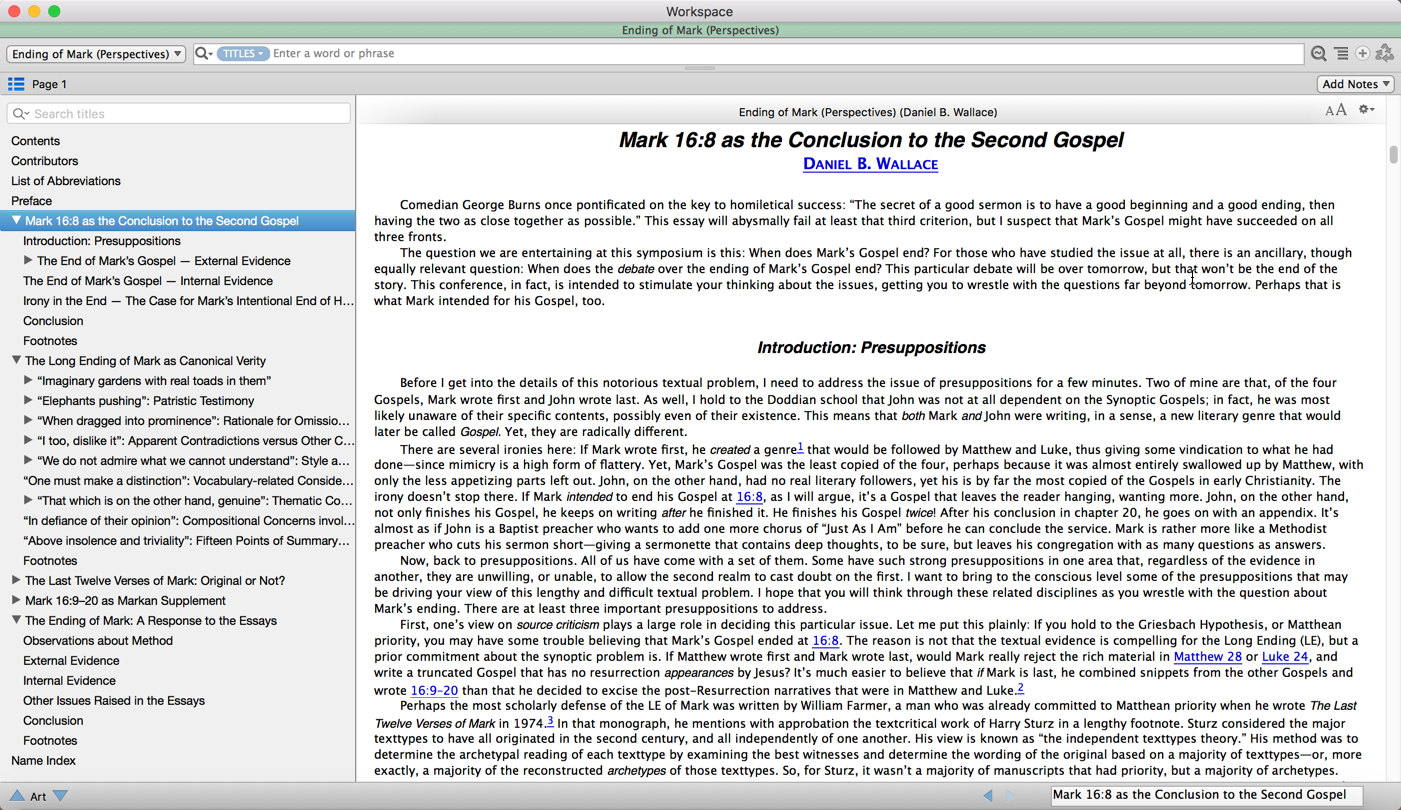Expand "Imaginary gardens with real toads in them"
Image resolution: width=1401 pixels, height=810 pixels.
point(28,380)
